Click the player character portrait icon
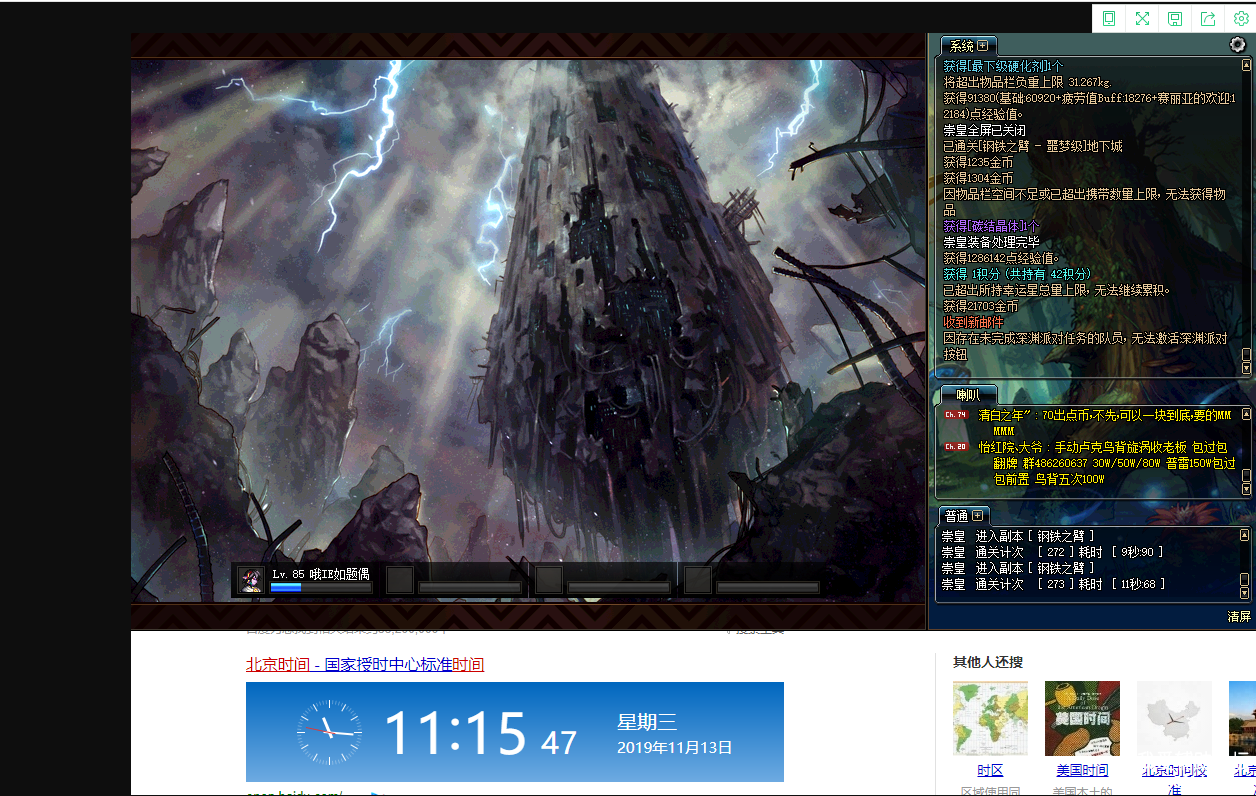The height and width of the screenshot is (796, 1256). click(252, 581)
